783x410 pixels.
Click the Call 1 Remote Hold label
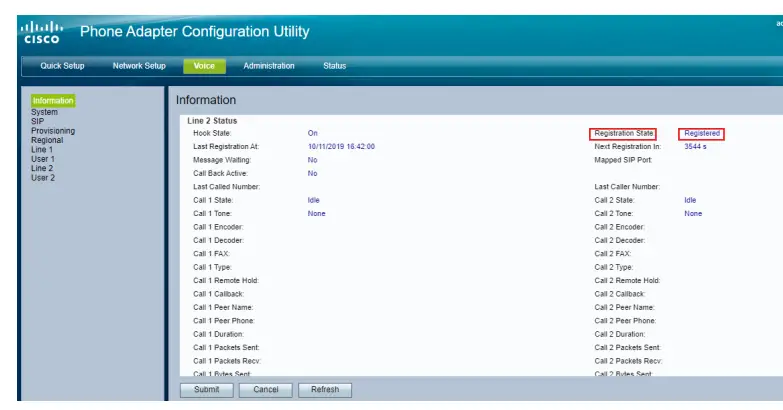point(226,281)
